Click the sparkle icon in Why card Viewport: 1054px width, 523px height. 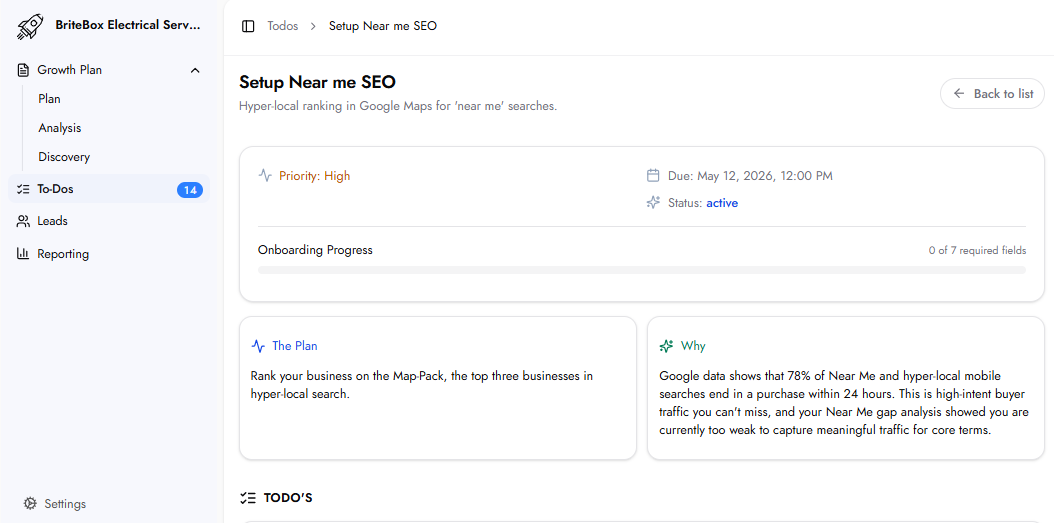667,346
